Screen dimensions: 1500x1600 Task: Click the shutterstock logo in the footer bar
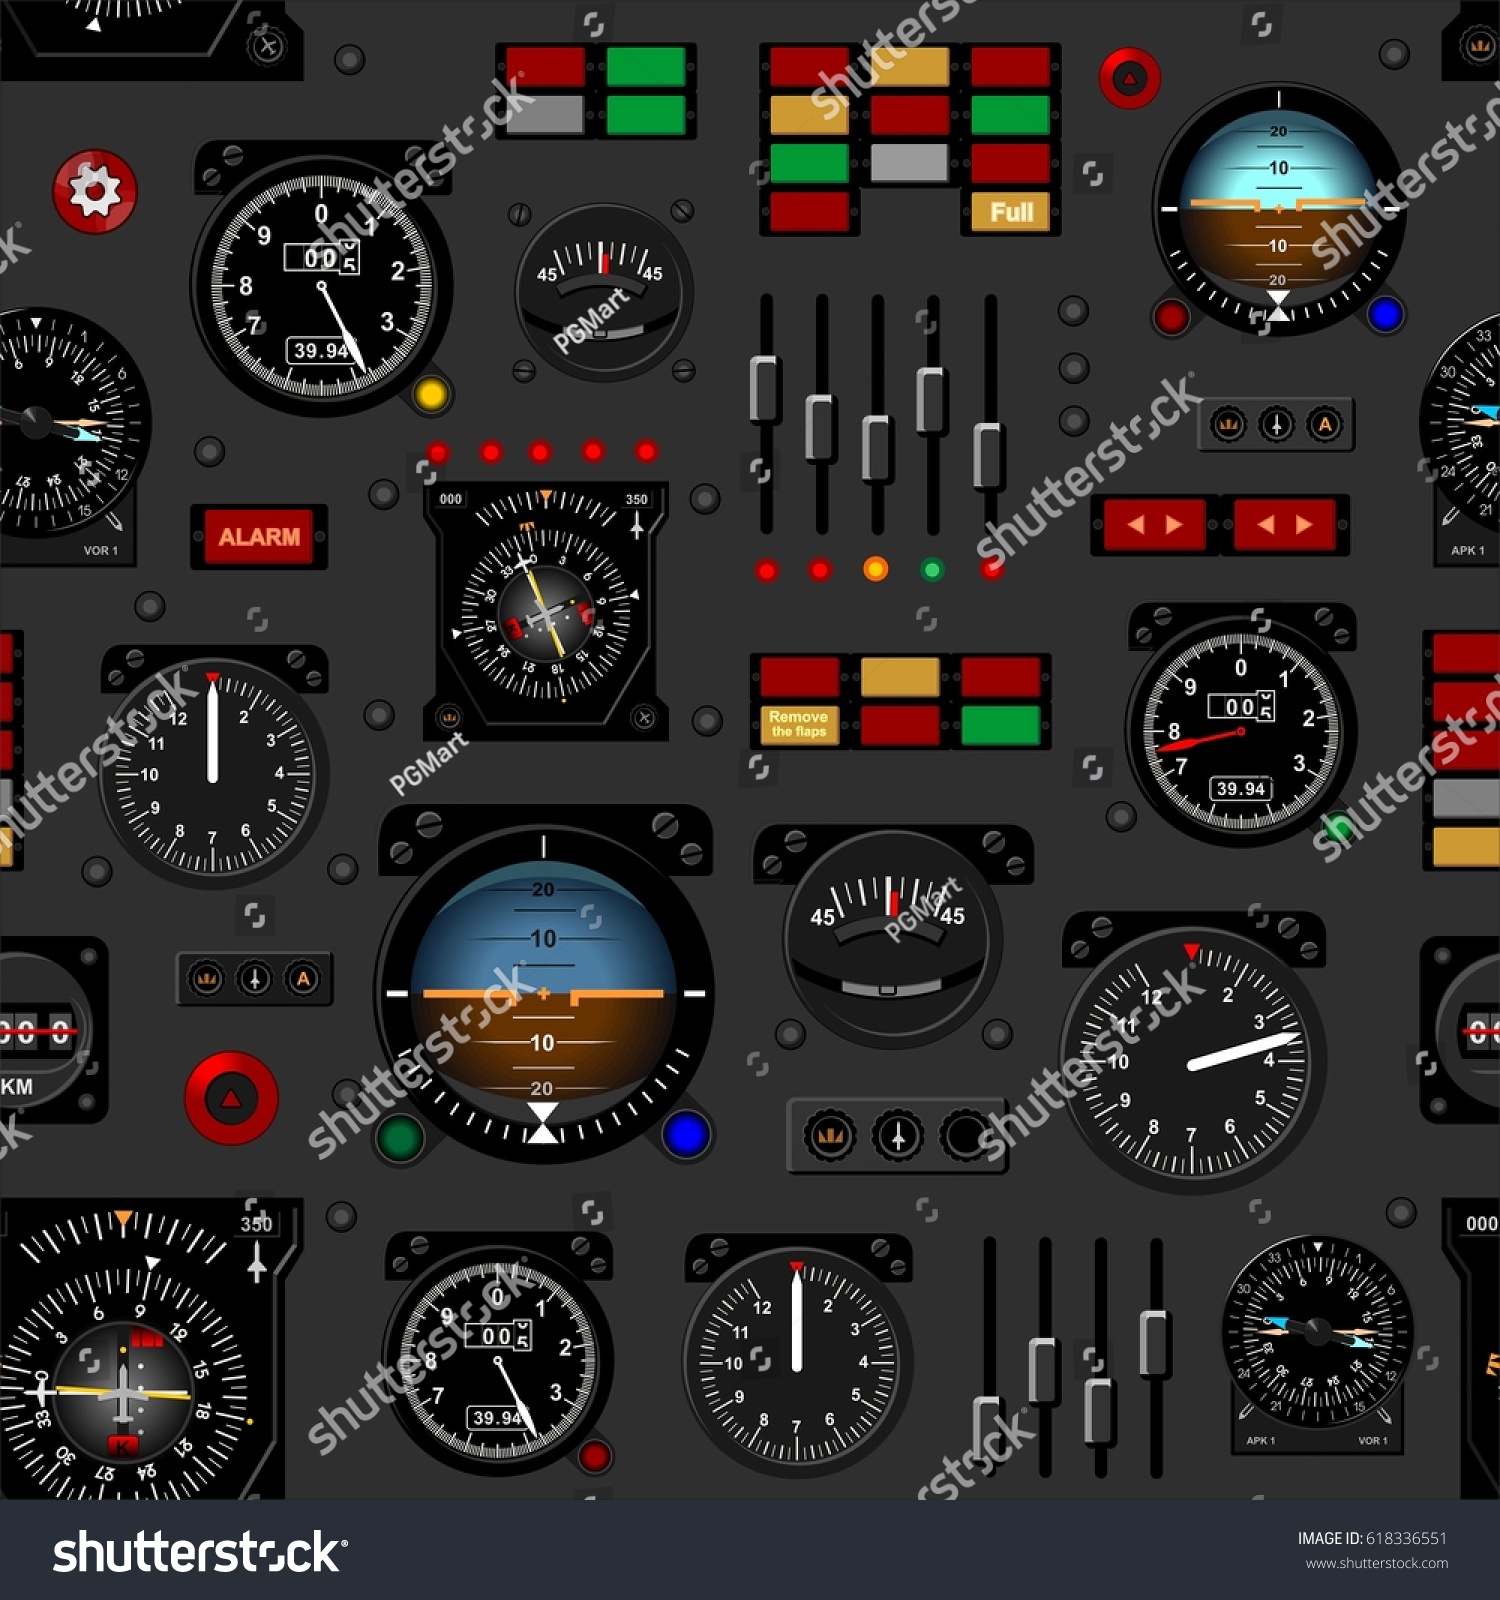[x=200, y=1552]
